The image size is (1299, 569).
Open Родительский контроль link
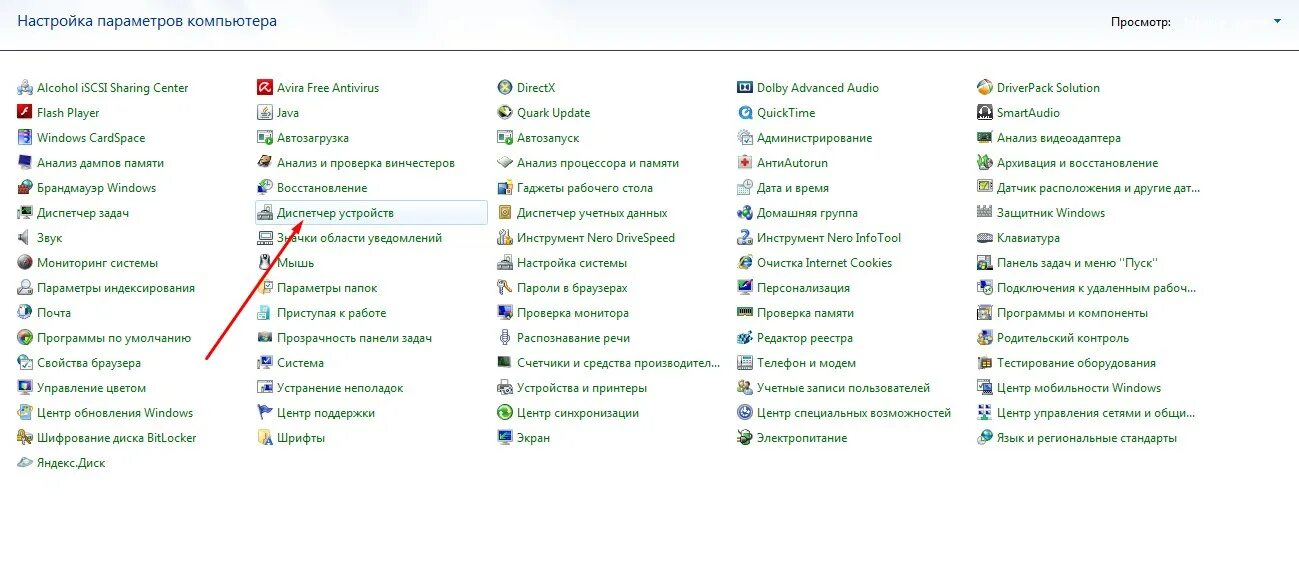point(1063,338)
